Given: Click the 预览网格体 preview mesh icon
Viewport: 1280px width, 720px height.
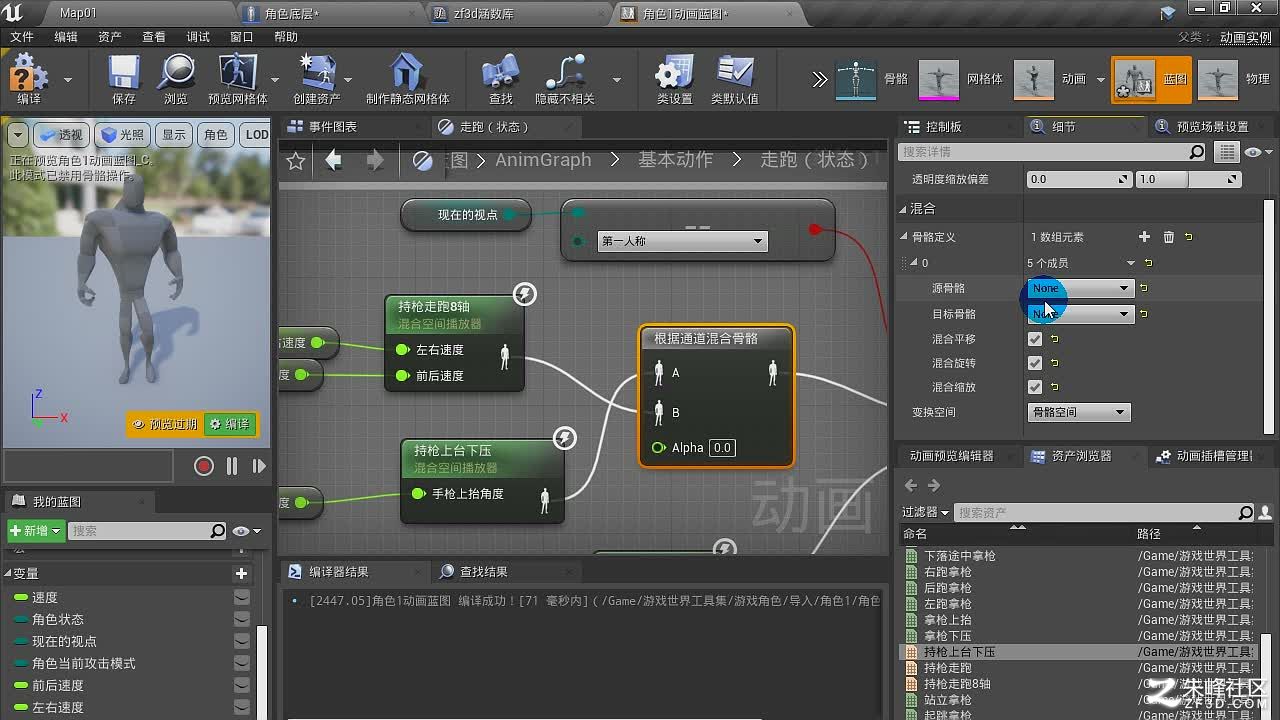Looking at the screenshot, I should (x=238, y=78).
